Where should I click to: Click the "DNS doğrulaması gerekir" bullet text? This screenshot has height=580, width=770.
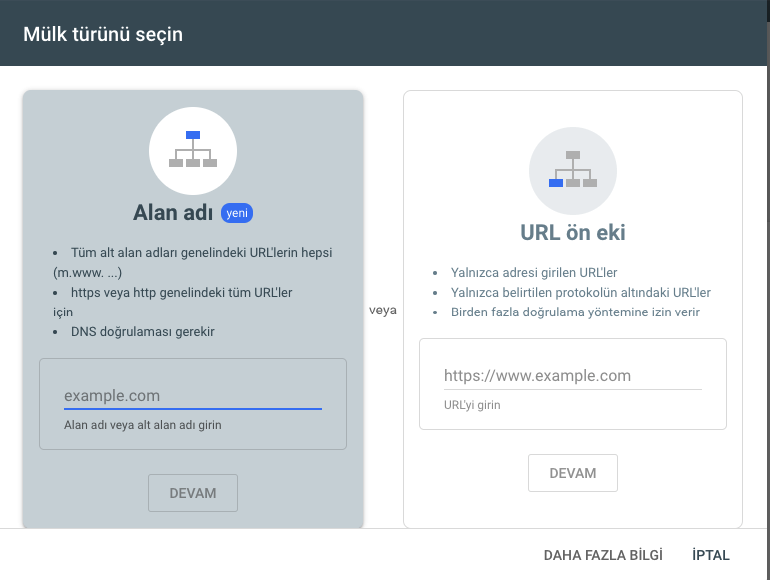click(142, 332)
